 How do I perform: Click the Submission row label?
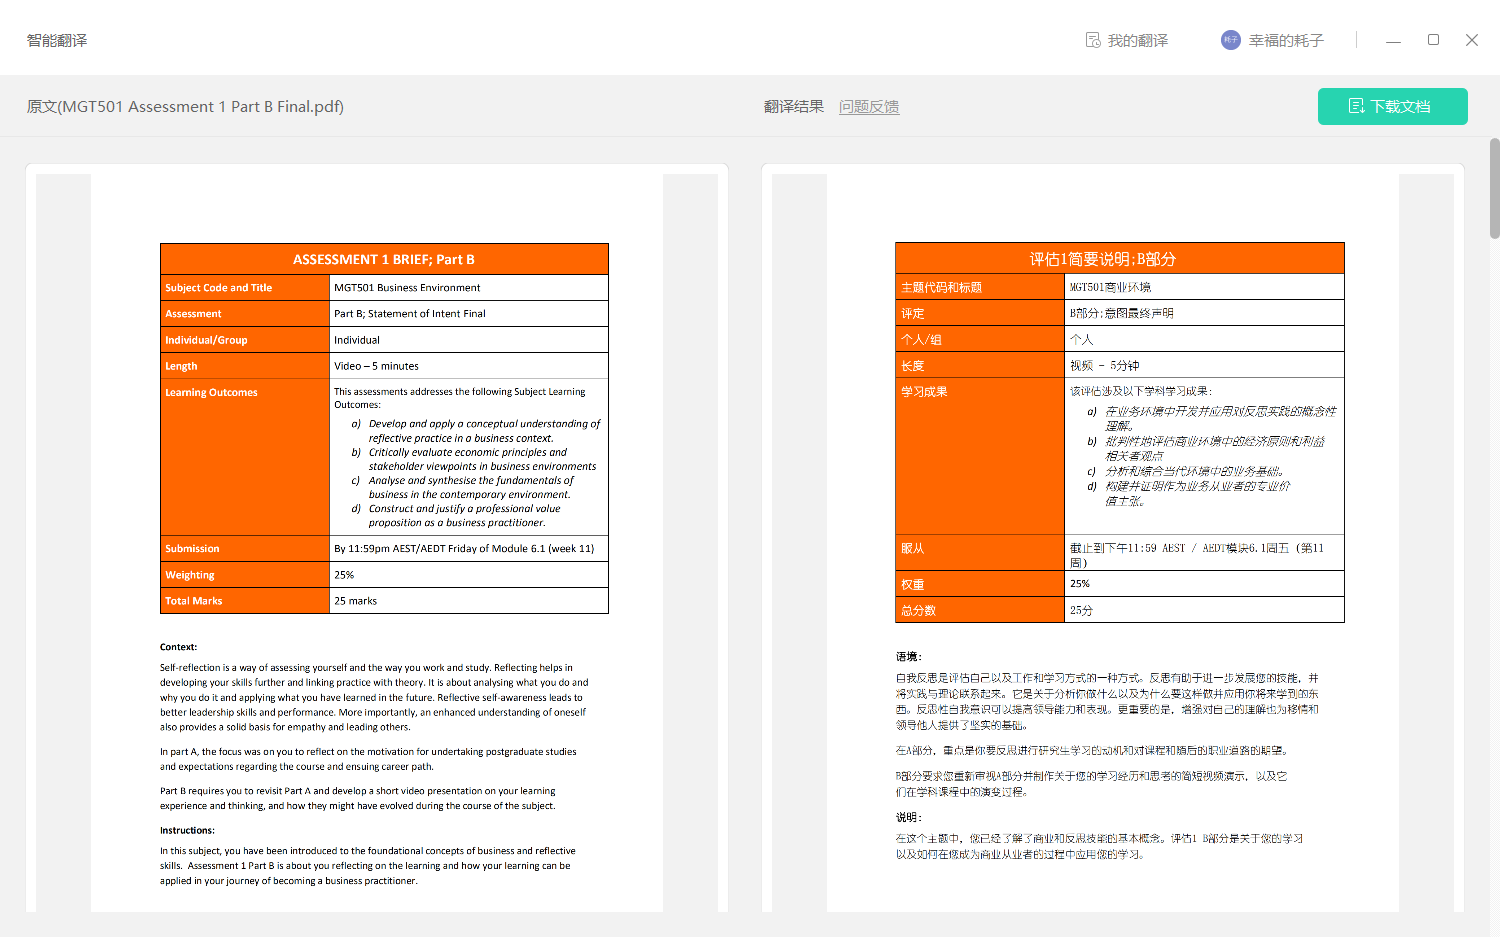pyautogui.click(x=245, y=548)
